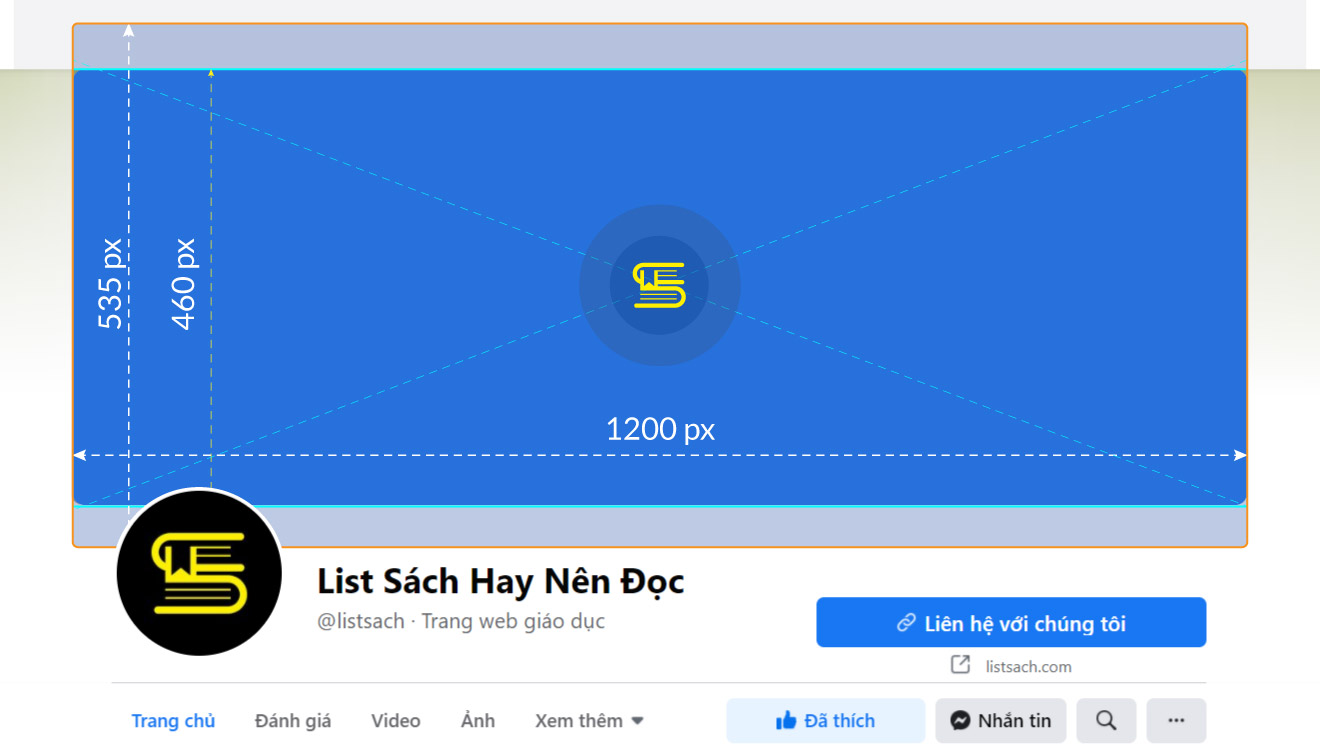The width and height of the screenshot is (1320, 754).
Task: Open Nhắn tin messenger button
Action: pos(1001,721)
